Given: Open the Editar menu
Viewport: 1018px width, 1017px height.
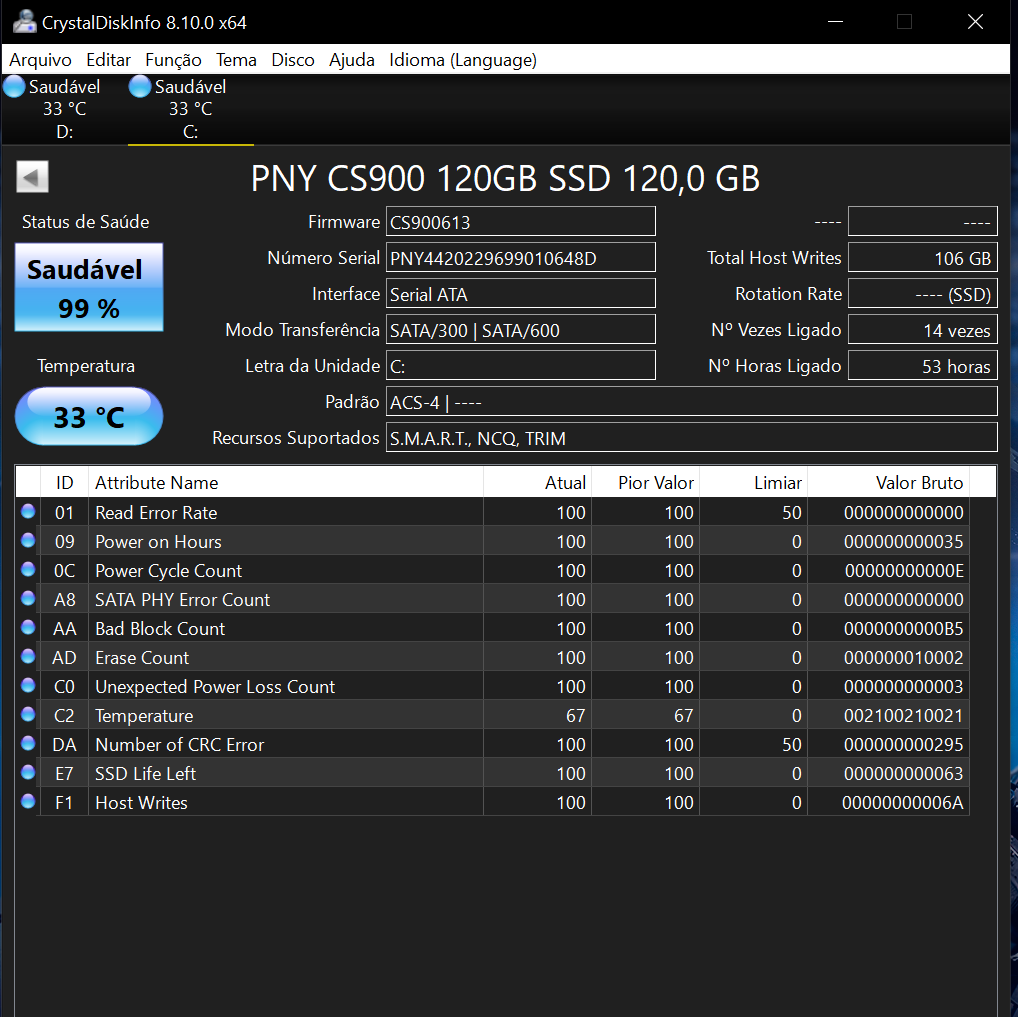Looking at the screenshot, I should (x=108, y=60).
